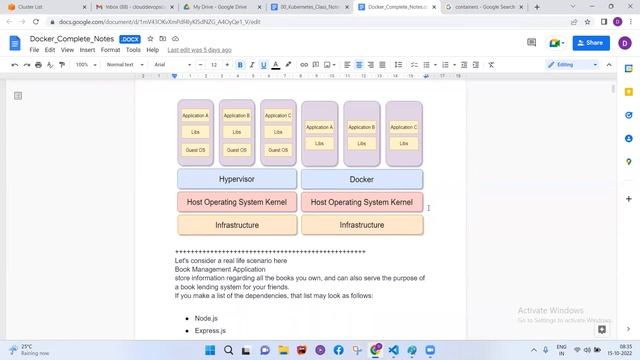Open the Edit menu
This screenshot has width=640, height=360.
point(50,50)
